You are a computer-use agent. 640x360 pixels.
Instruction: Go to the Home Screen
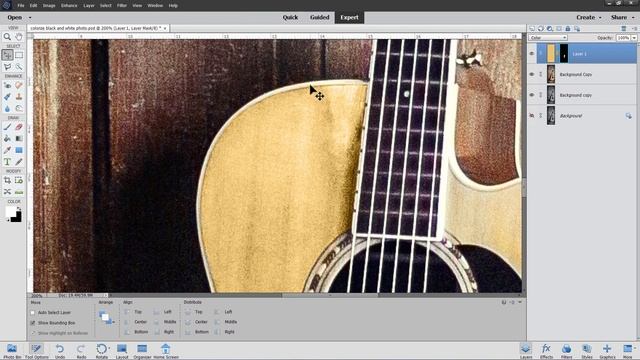pos(166,351)
